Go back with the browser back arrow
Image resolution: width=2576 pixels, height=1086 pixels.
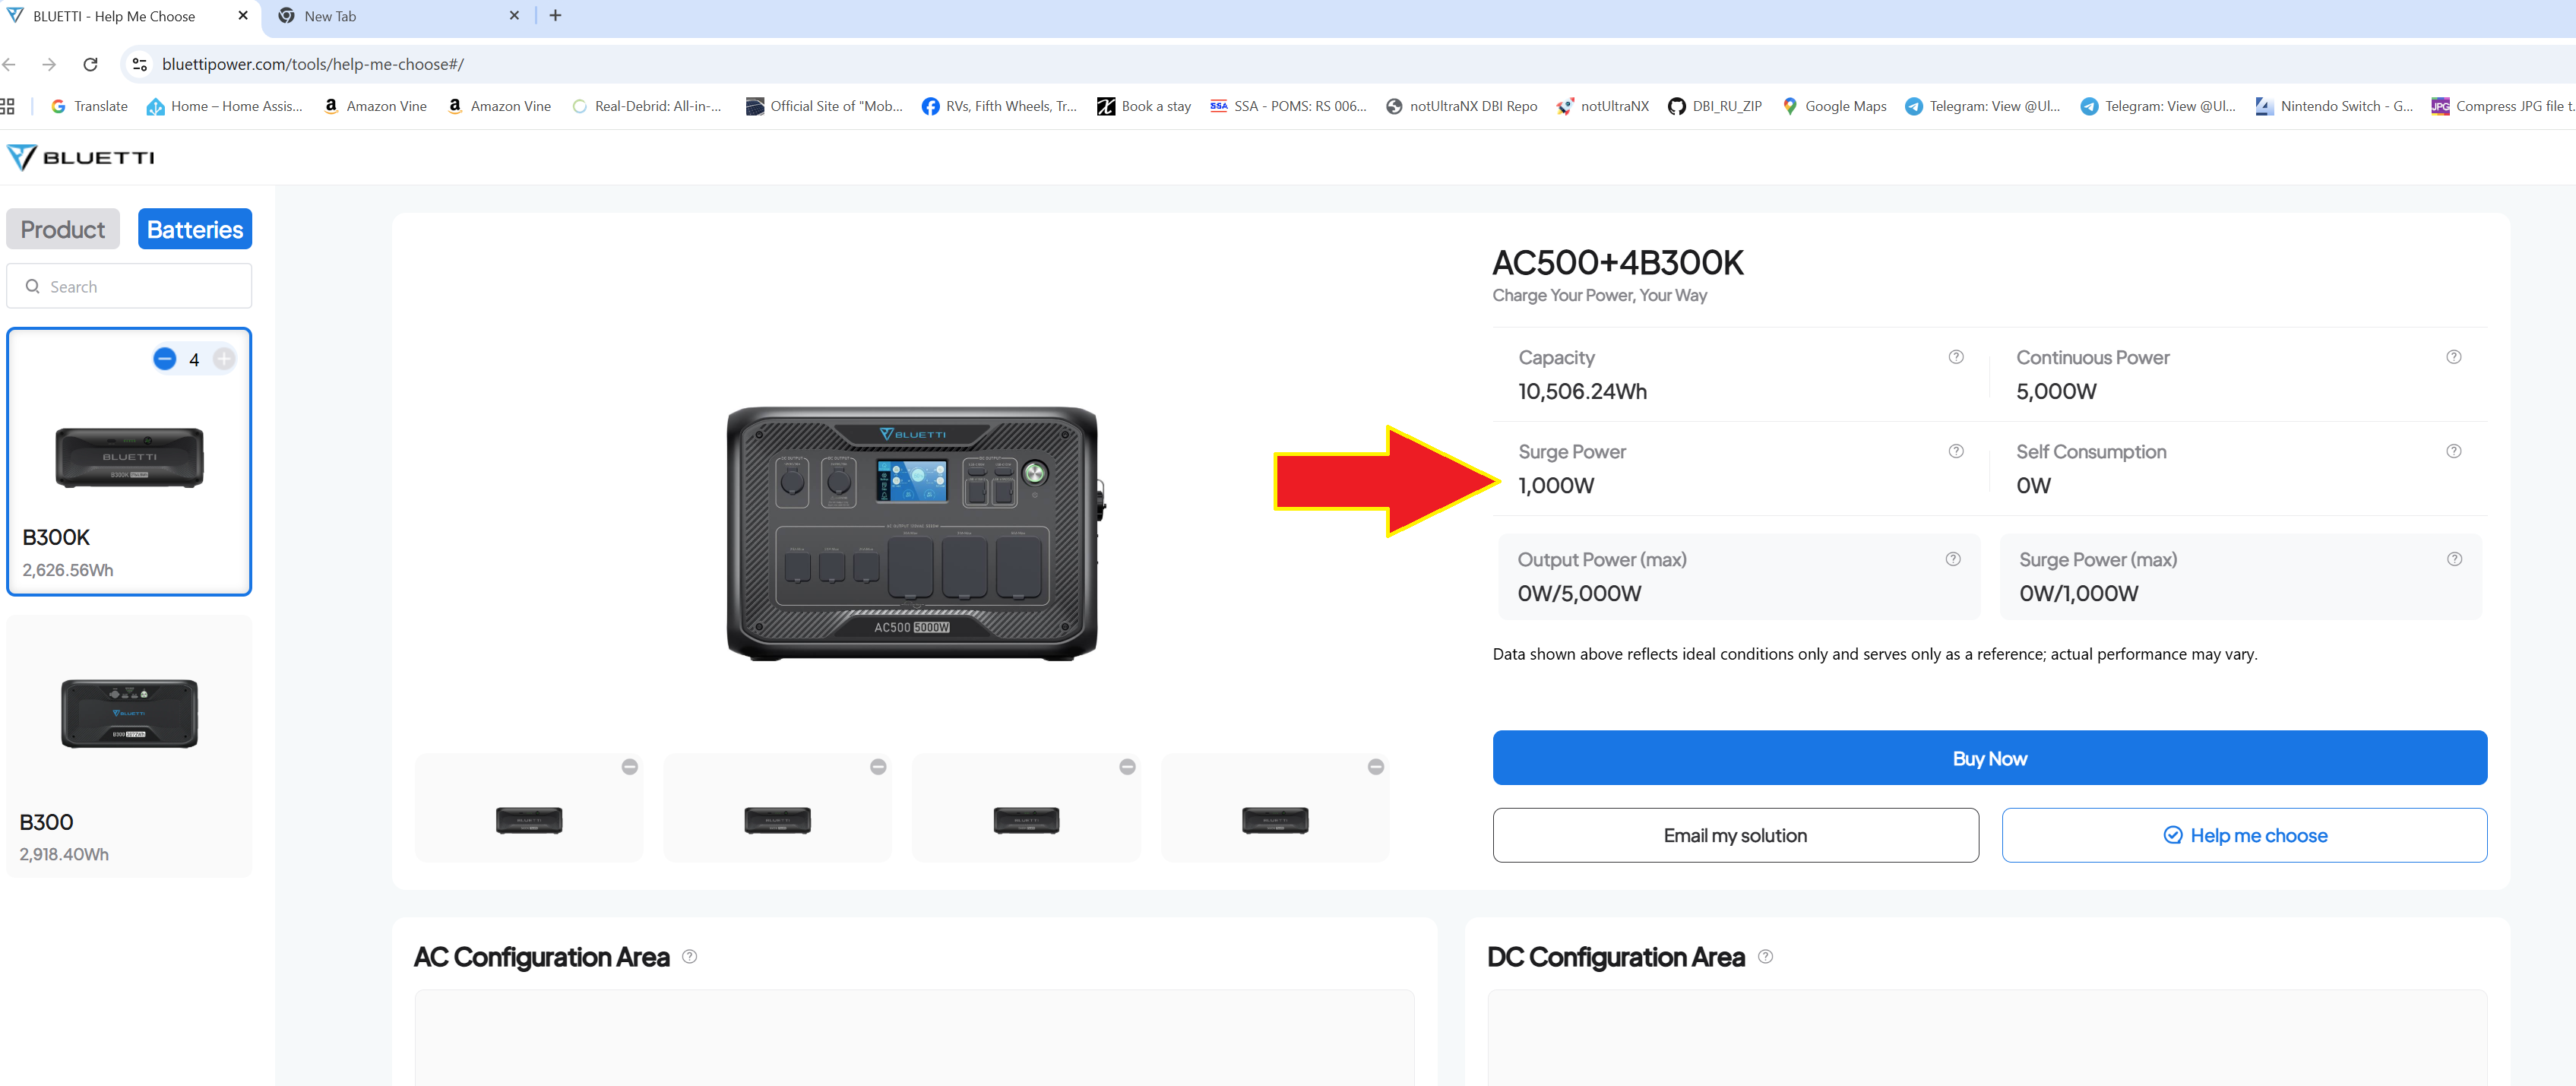pos(9,64)
